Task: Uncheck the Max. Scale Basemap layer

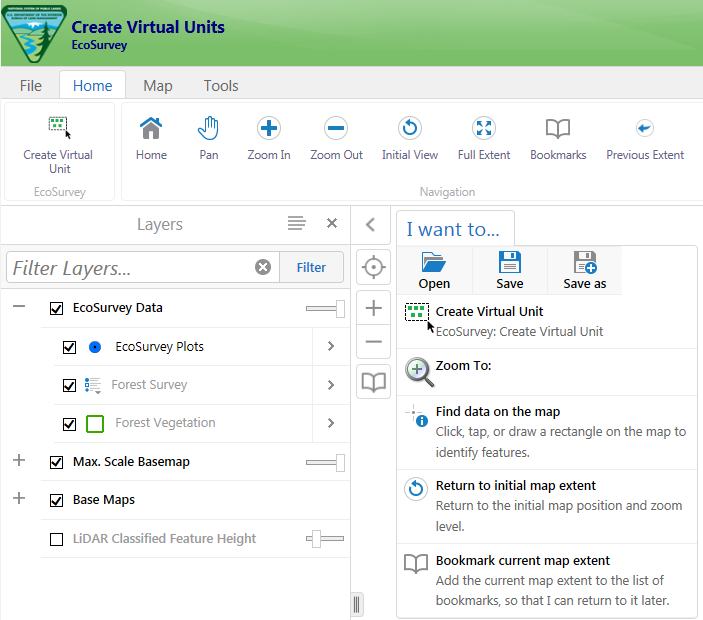Action: pos(56,462)
